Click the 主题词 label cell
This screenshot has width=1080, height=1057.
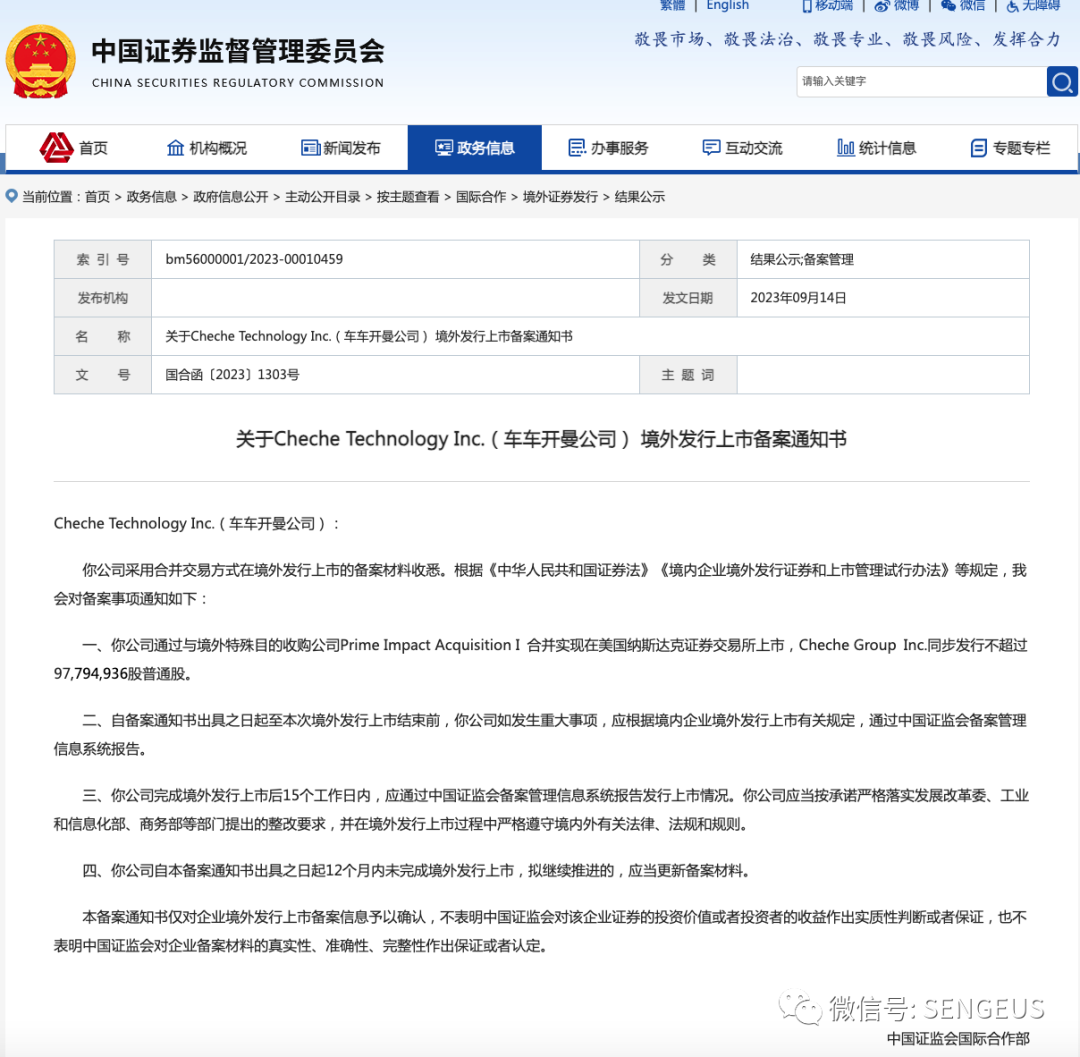click(687, 375)
